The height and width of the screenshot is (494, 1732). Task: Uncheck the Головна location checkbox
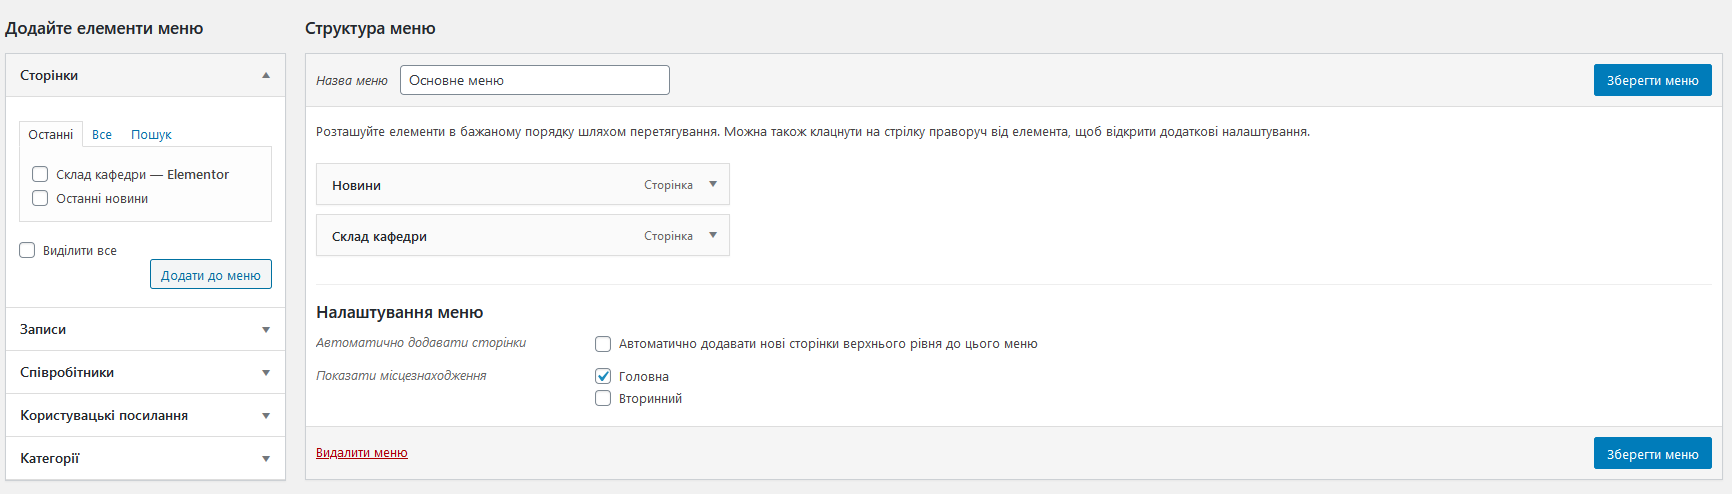pyautogui.click(x=603, y=376)
